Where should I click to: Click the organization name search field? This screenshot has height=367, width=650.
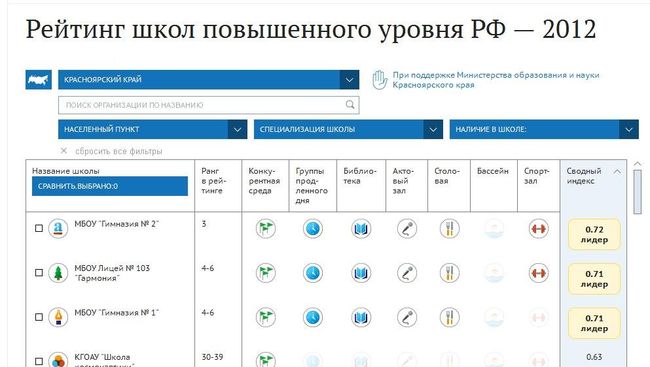pos(209,105)
